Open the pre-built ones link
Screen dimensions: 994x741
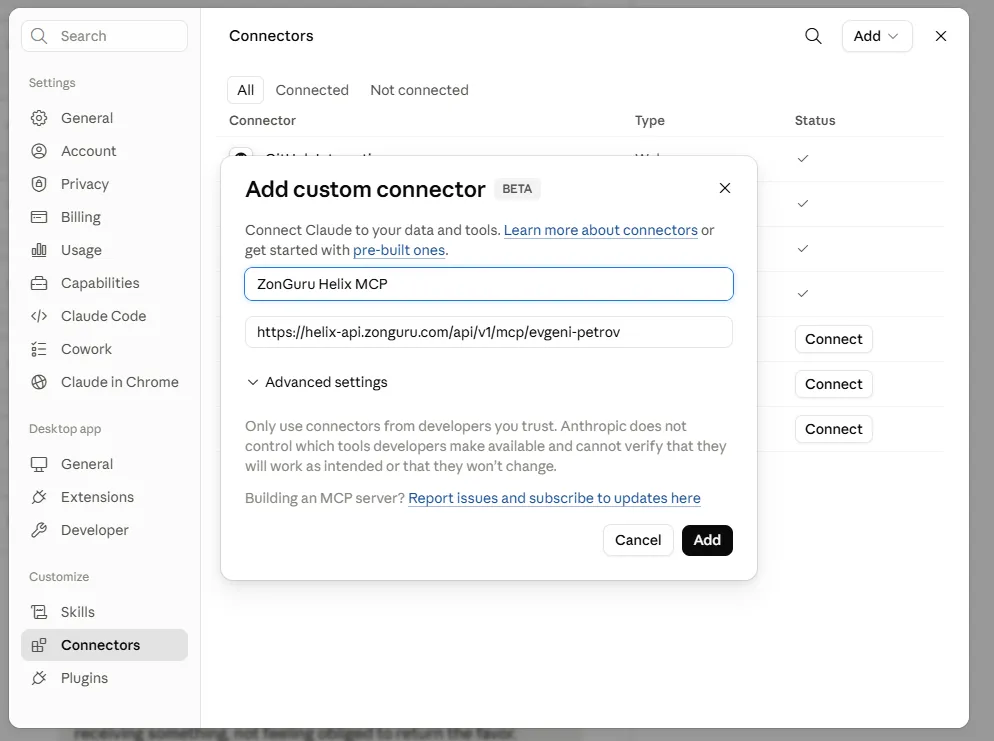pyautogui.click(x=399, y=250)
